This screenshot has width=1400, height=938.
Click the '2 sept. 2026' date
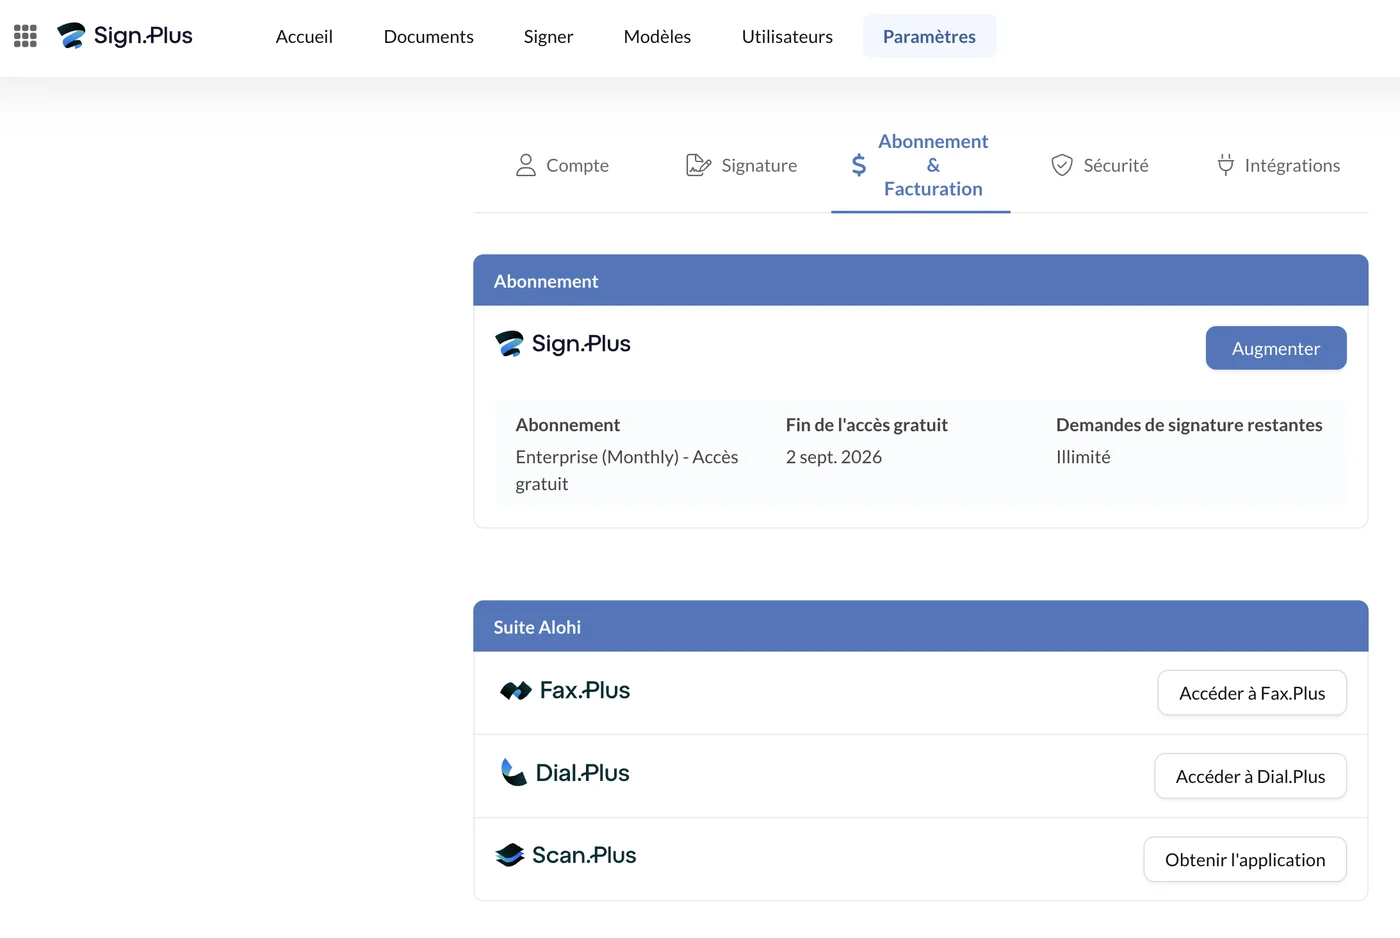[x=834, y=457]
